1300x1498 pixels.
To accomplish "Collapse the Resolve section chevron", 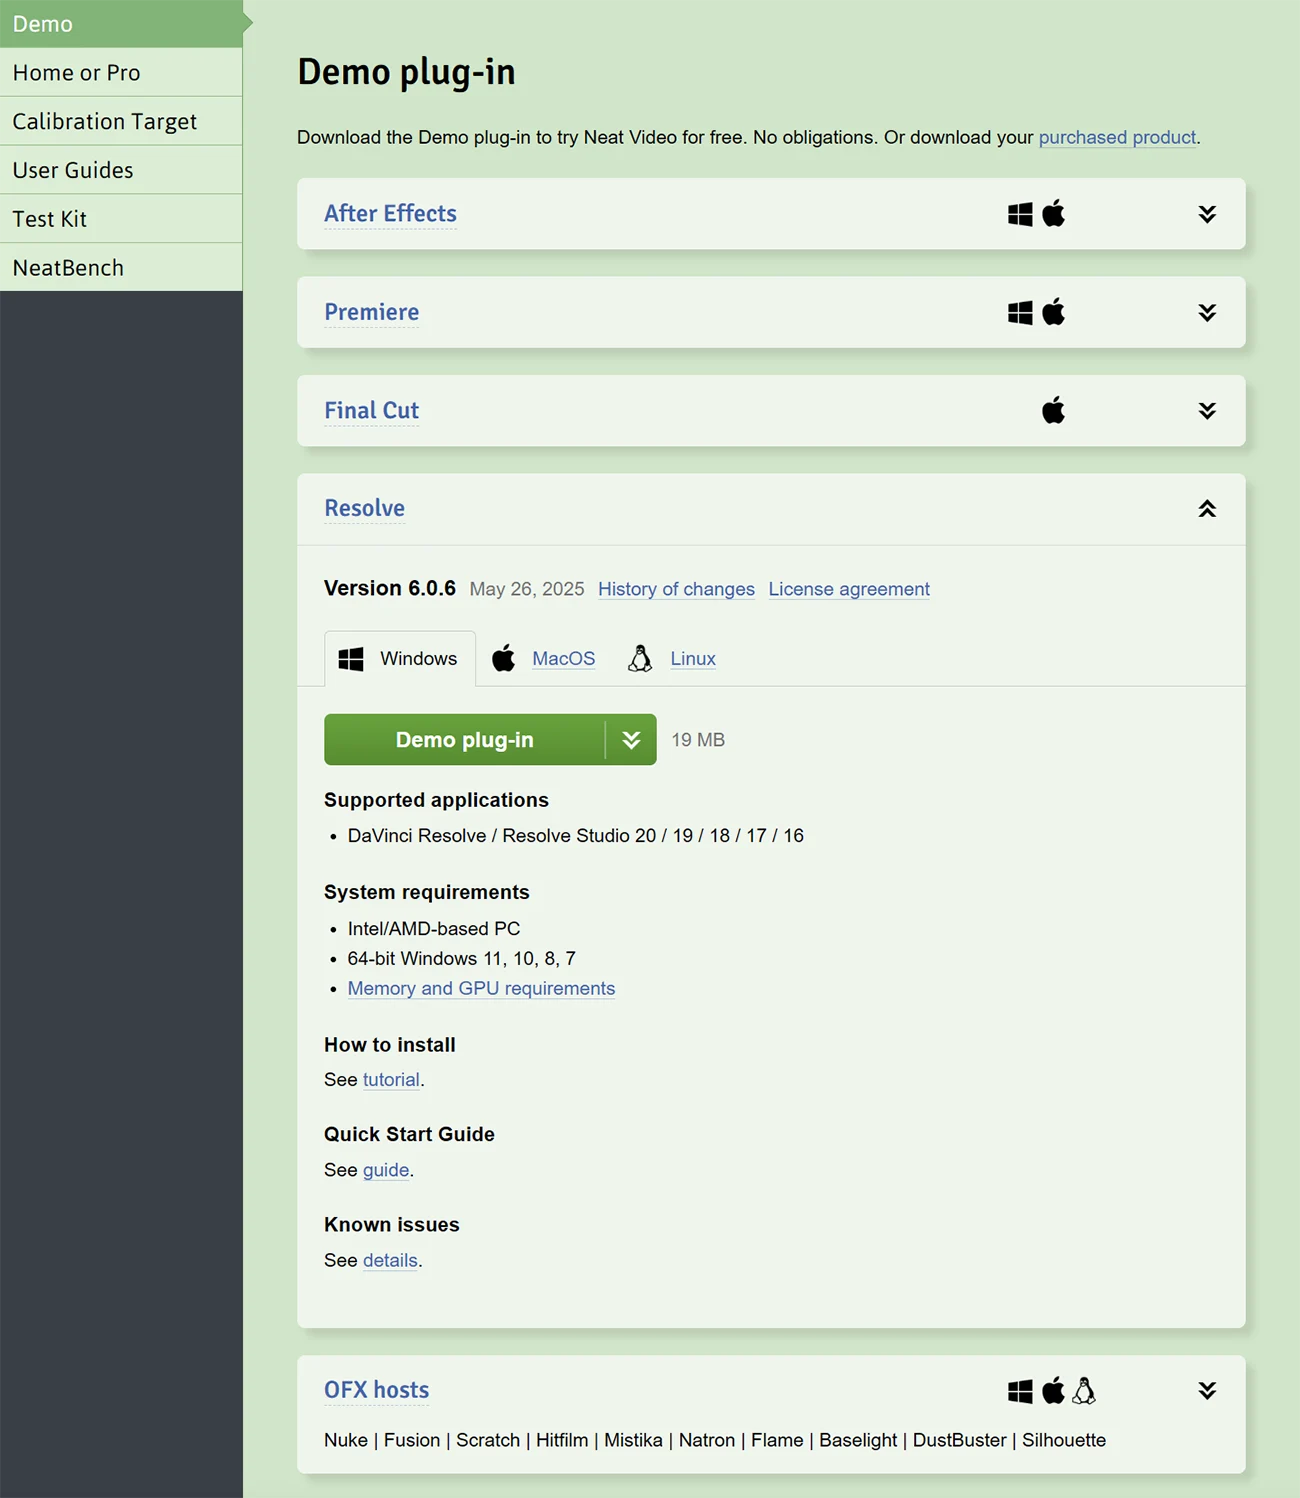I will (1207, 509).
